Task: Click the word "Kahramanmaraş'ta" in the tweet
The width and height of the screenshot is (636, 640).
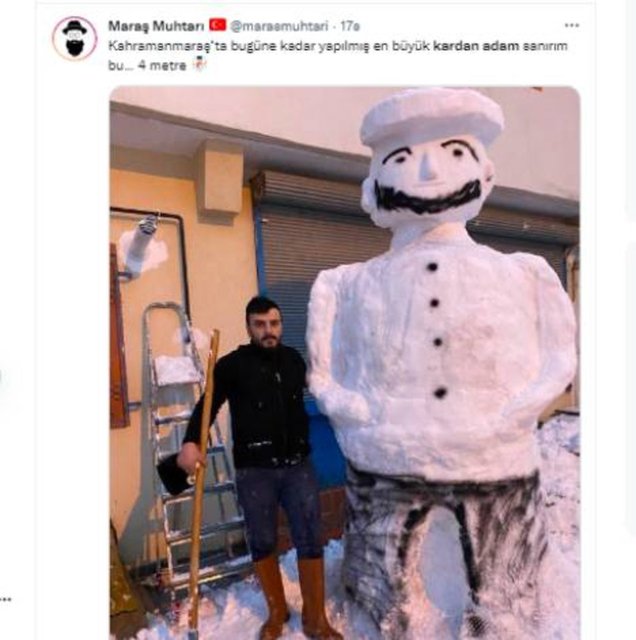Action: (158, 45)
